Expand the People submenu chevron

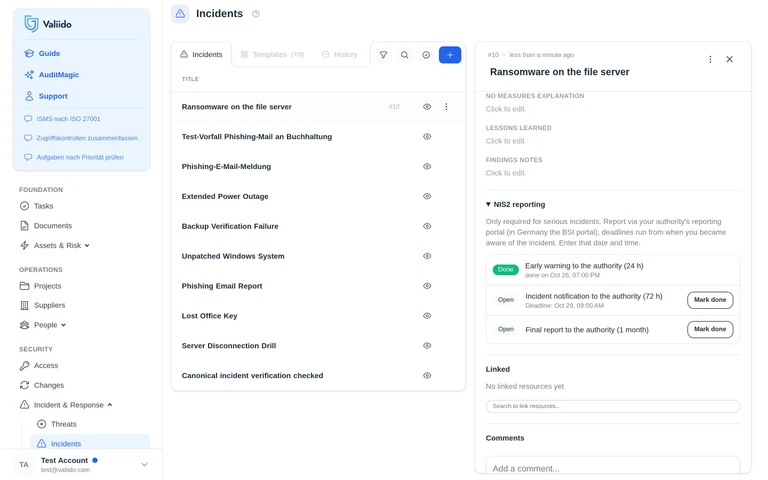pos(64,325)
